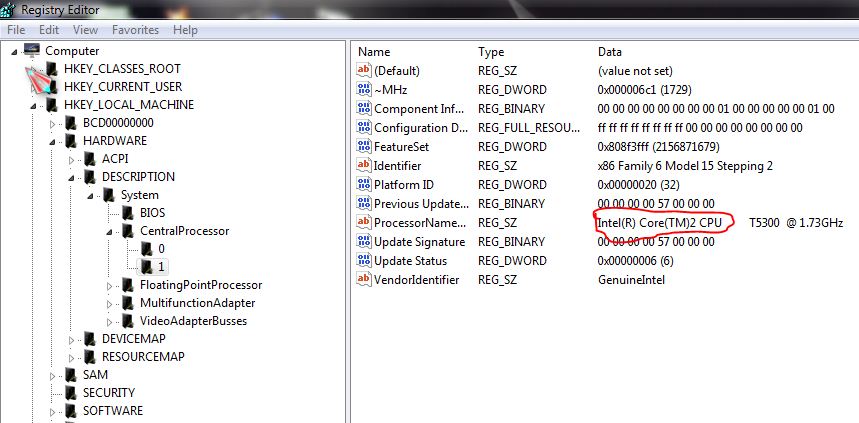Click the Registry Editor title bar icon
The width and height of the screenshot is (859, 423).
coord(8,9)
